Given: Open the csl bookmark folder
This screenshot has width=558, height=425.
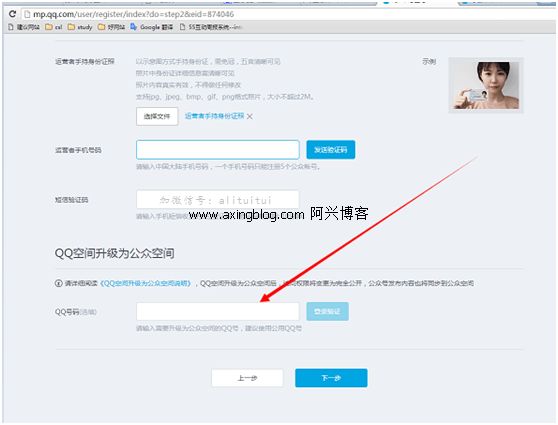Looking at the screenshot, I should pyautogui.click(x=54, y=27).
